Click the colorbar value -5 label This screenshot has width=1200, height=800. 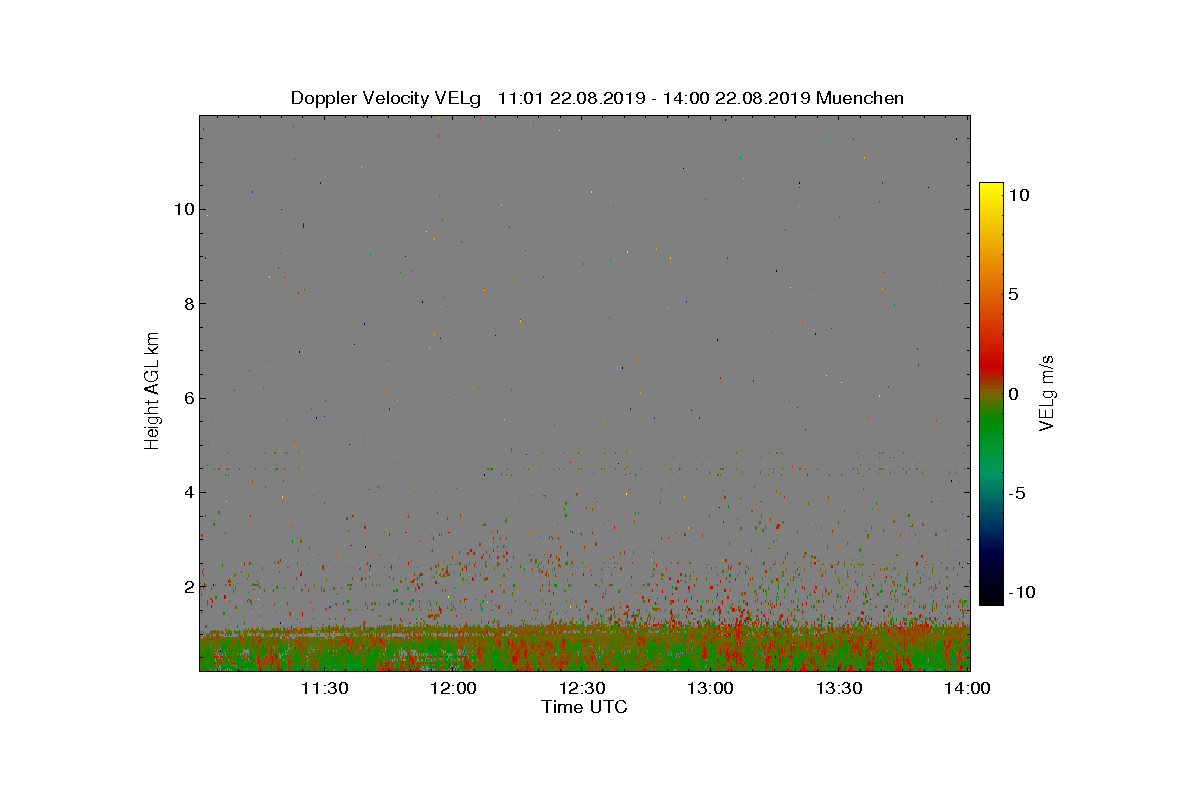[x=1016, y=493]
